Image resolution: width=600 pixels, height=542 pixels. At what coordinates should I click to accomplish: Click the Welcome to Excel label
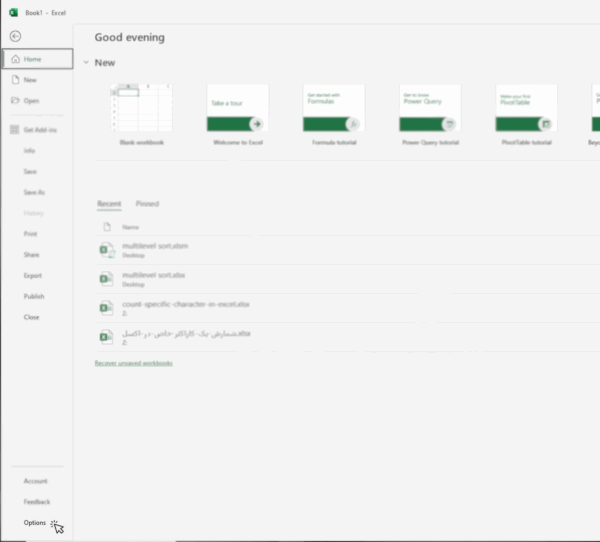tap(238, 142)
